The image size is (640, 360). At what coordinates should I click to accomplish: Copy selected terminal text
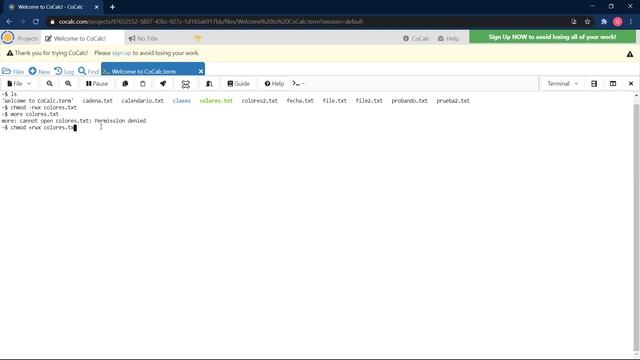pyautogui.click(x=125, y=84)
